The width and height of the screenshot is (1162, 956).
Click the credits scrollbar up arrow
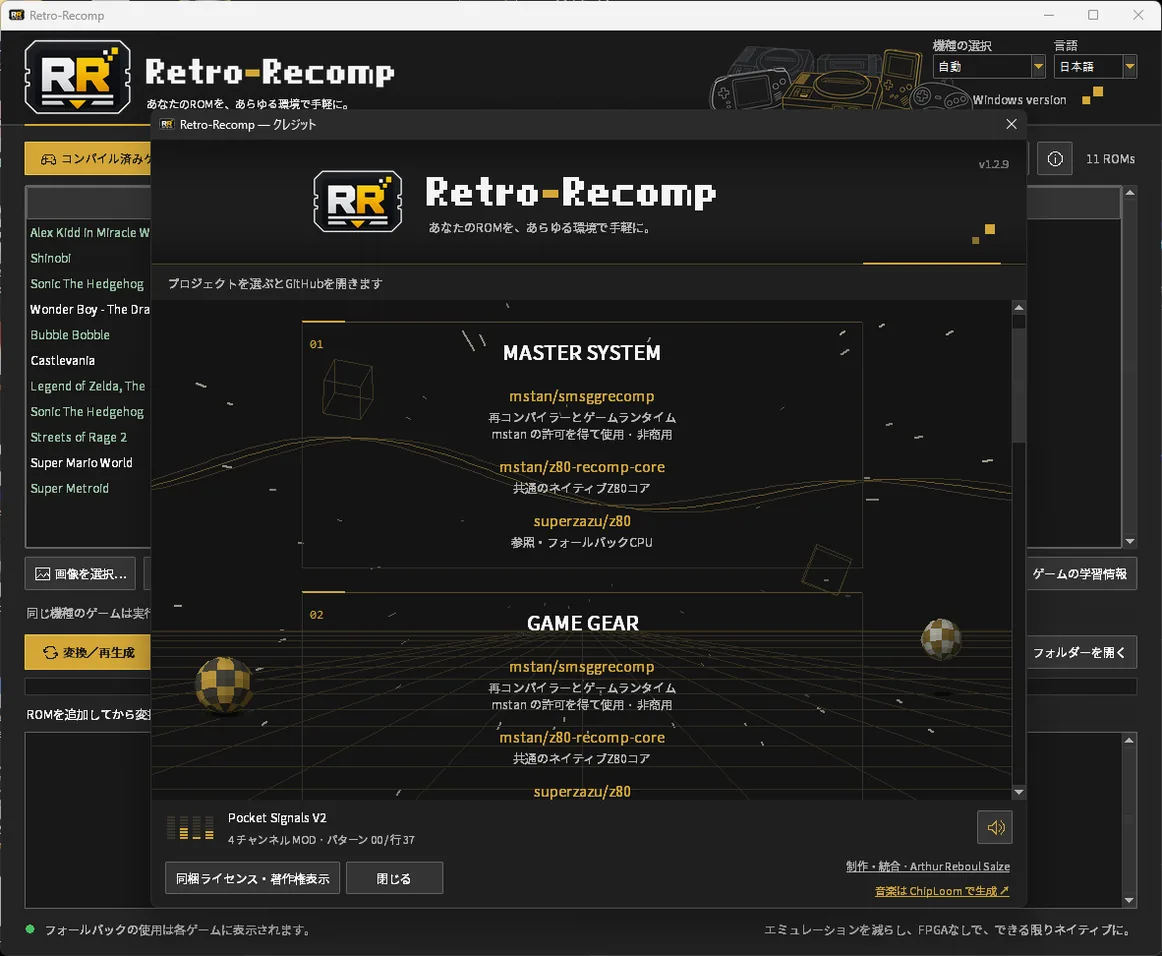point(1019,307)
